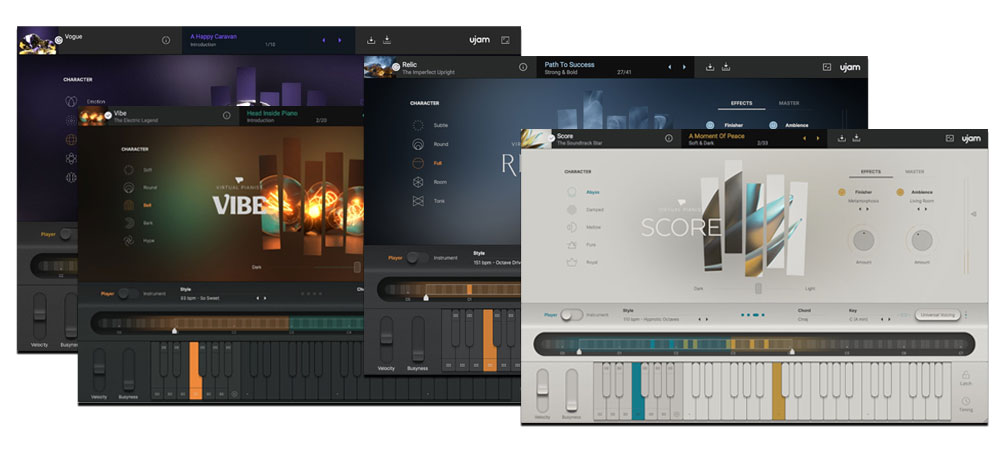This screenshot has height=454, width=1000.
Task: Switch to the Master tab in Score
Action: pos(915,172)
